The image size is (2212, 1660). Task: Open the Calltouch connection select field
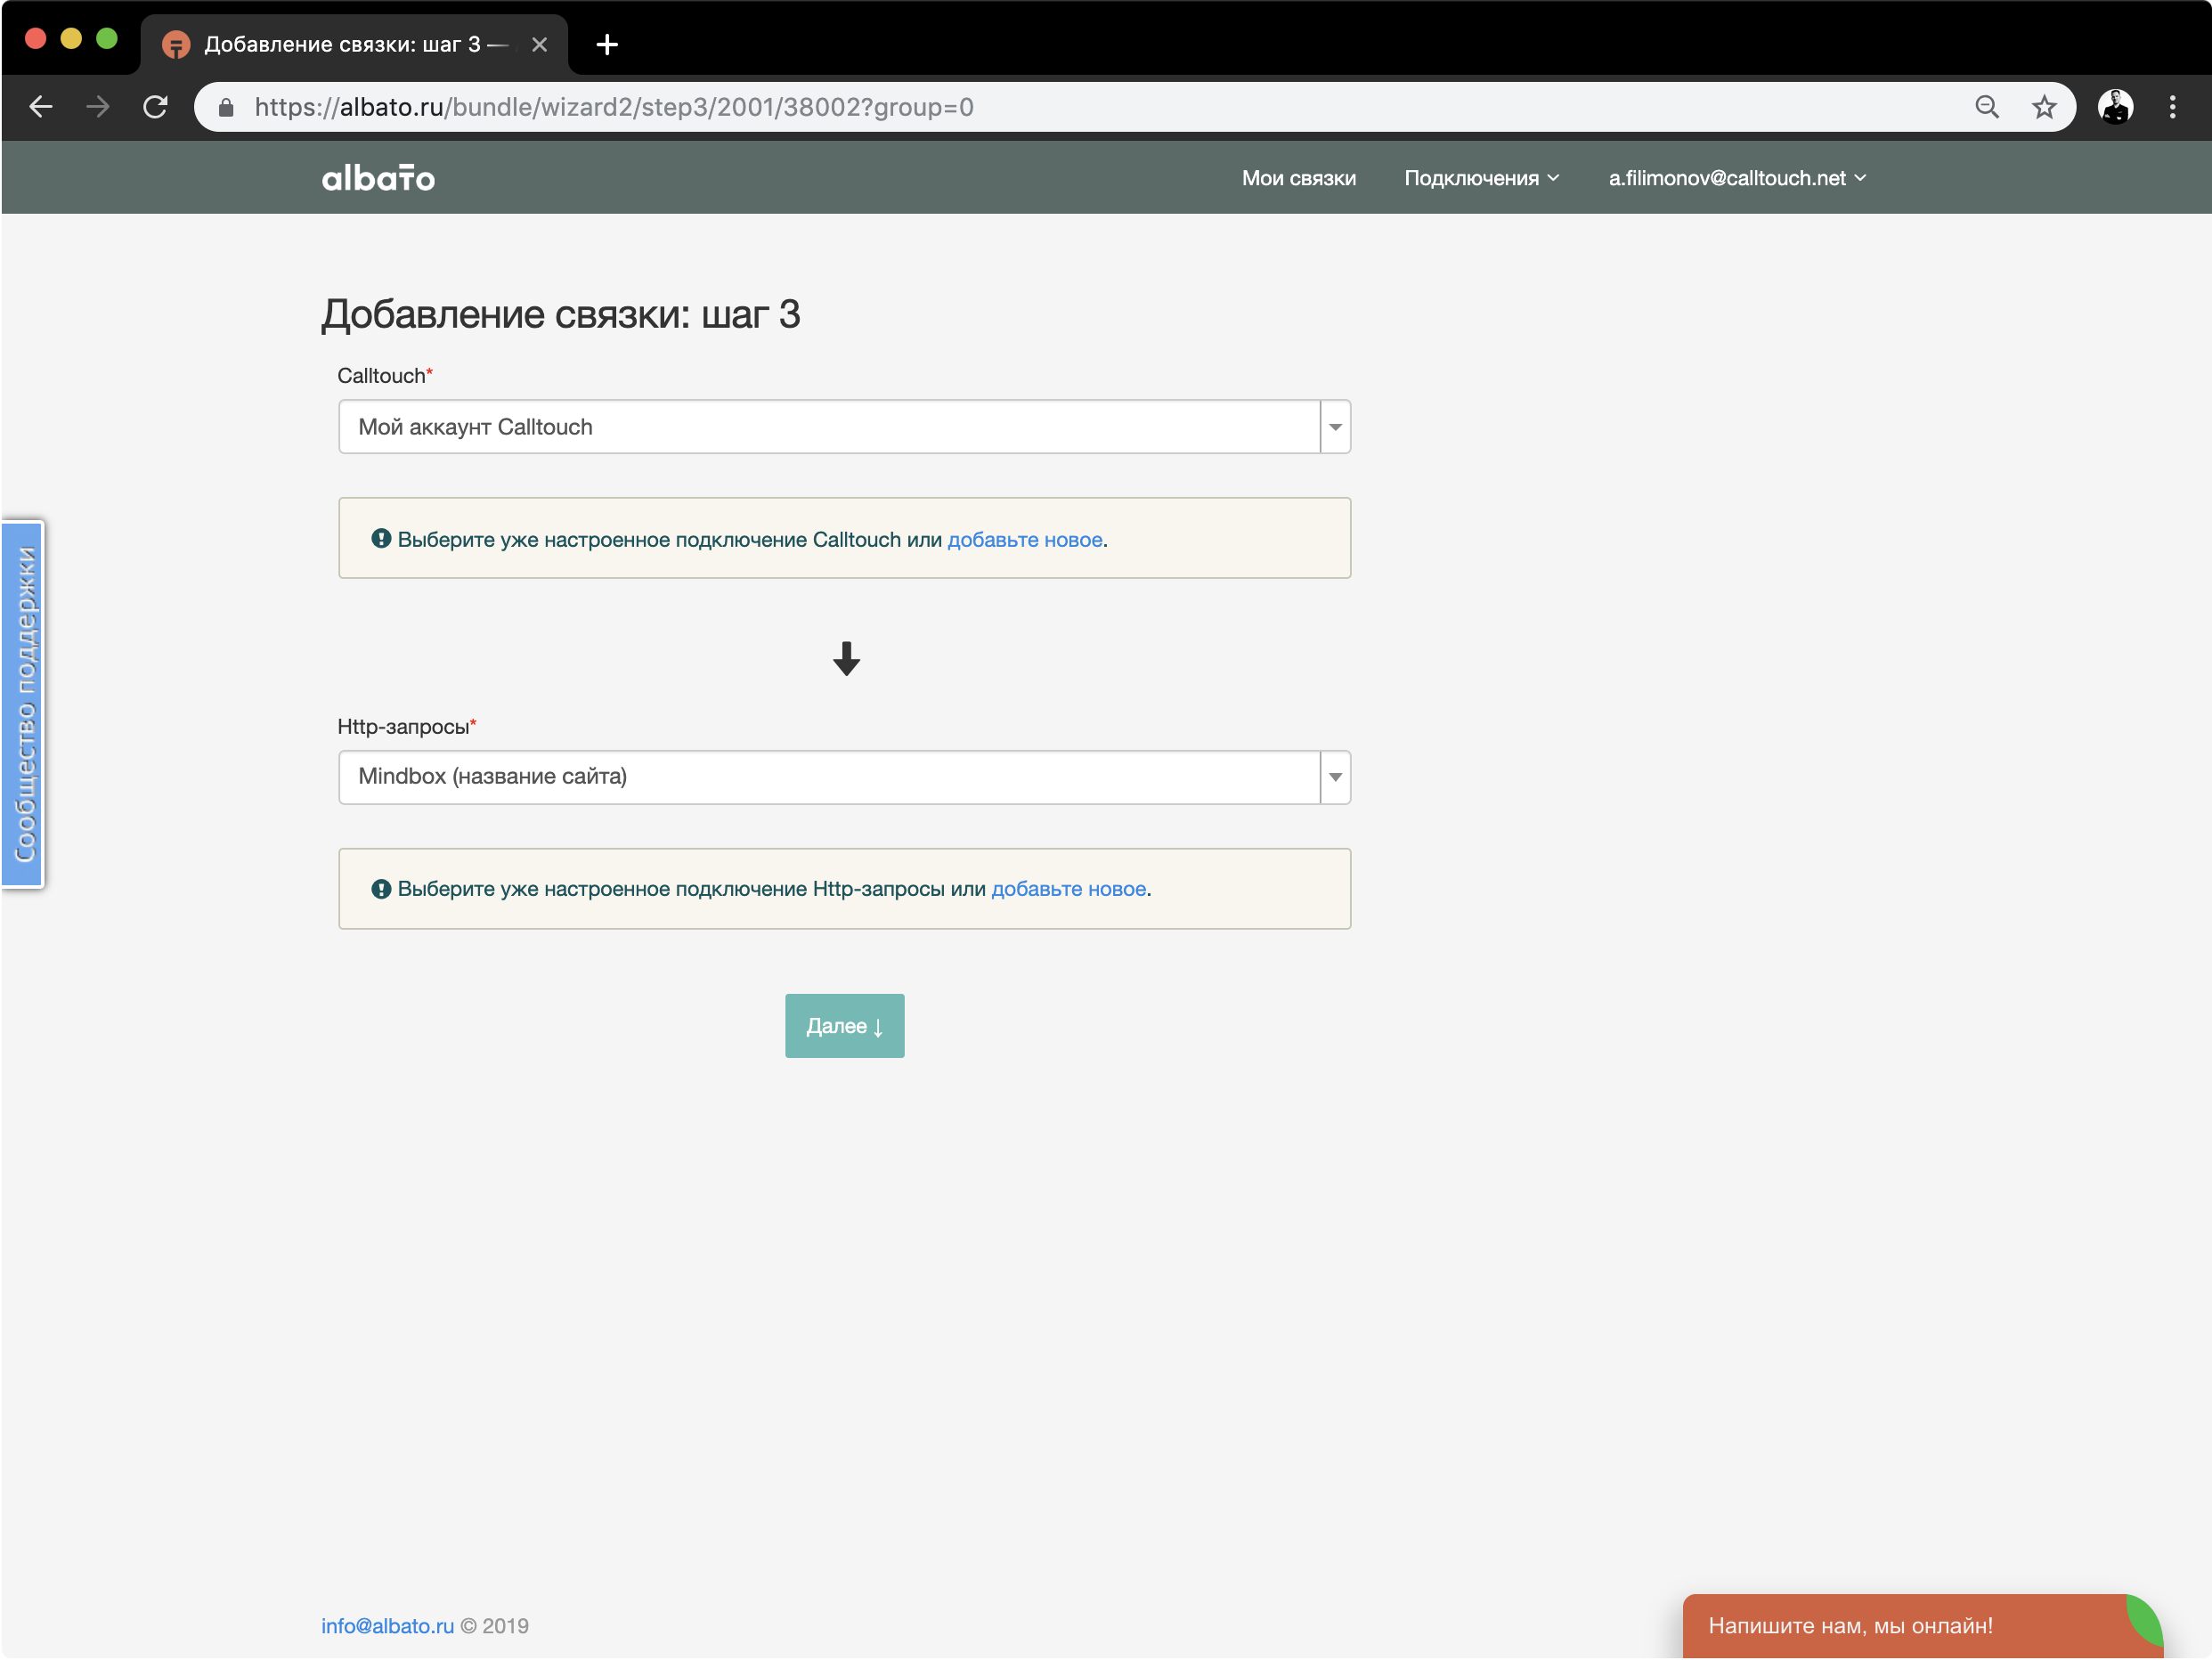(844, 427)
